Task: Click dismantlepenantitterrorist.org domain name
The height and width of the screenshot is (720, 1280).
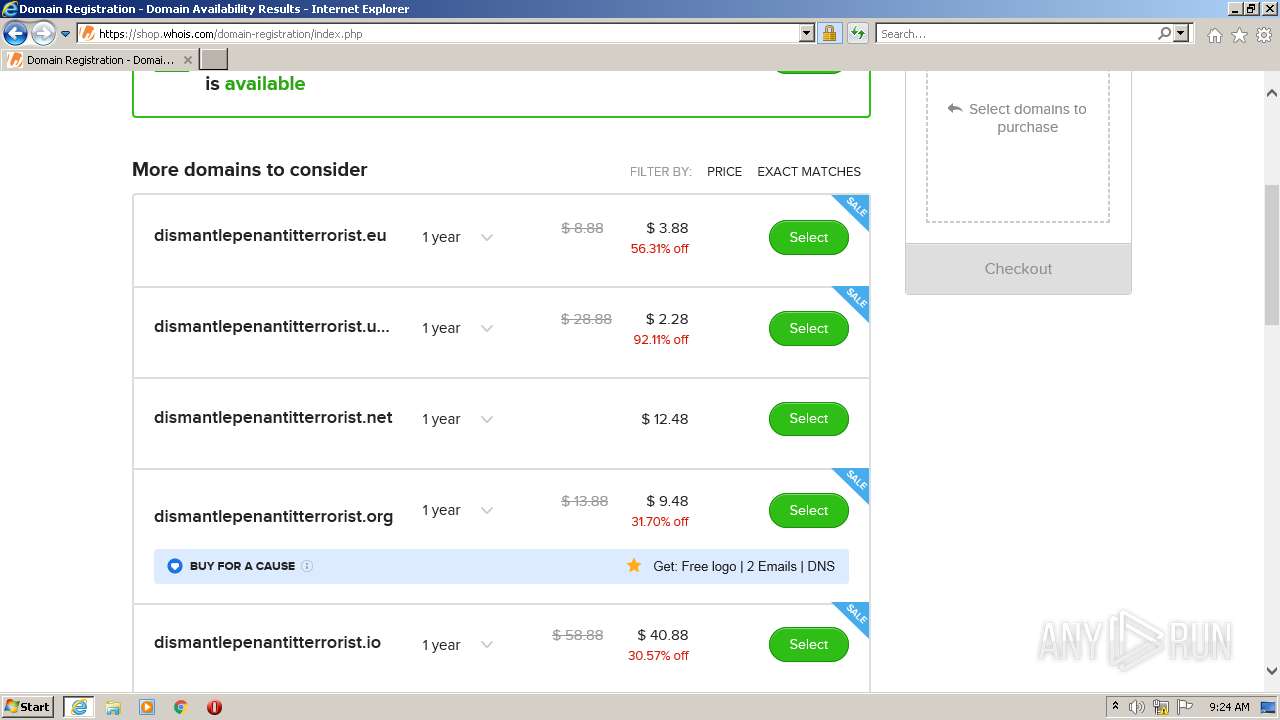Action: (x=273, y=516)
